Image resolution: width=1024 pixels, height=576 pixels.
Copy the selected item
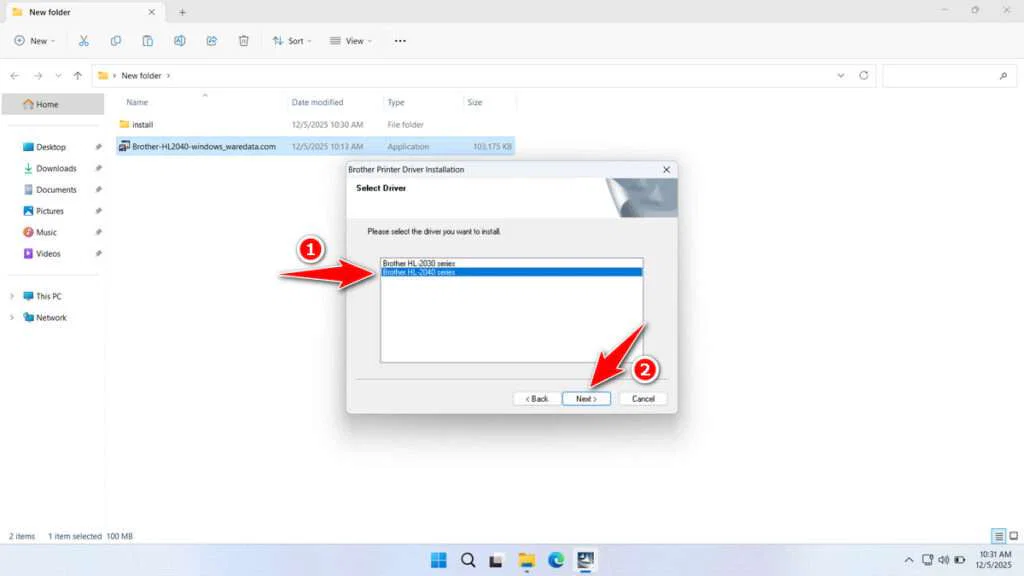pos(116,40)
